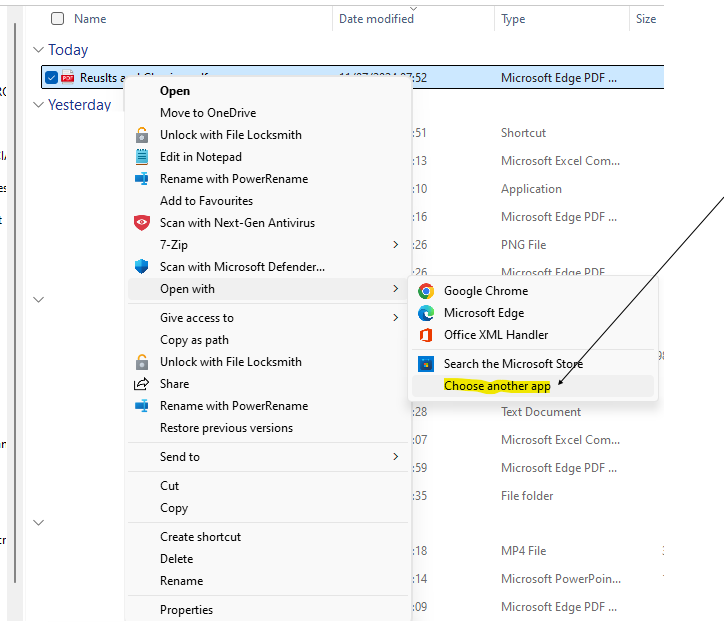Click the File folder type cell
The image size is (724, 623).
pos(527,496)
